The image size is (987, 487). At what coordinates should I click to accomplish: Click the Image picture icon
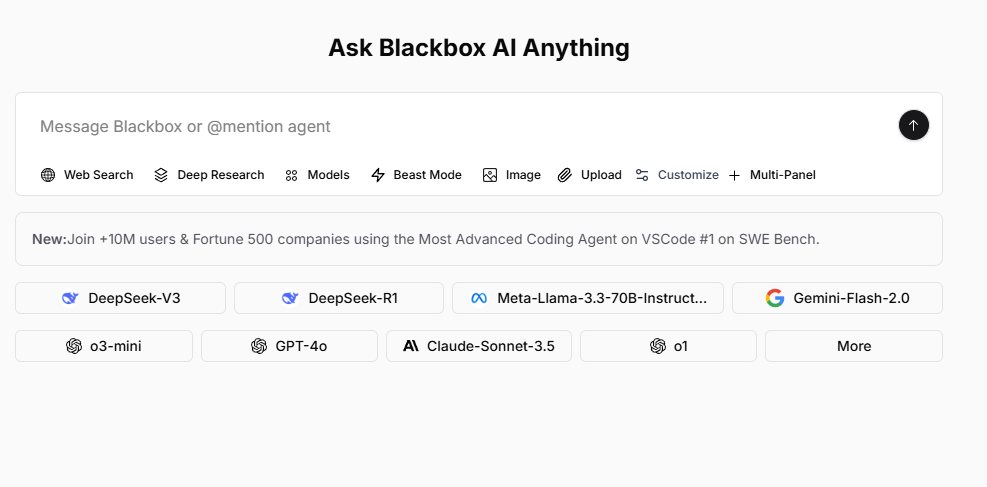pos(490,175)
